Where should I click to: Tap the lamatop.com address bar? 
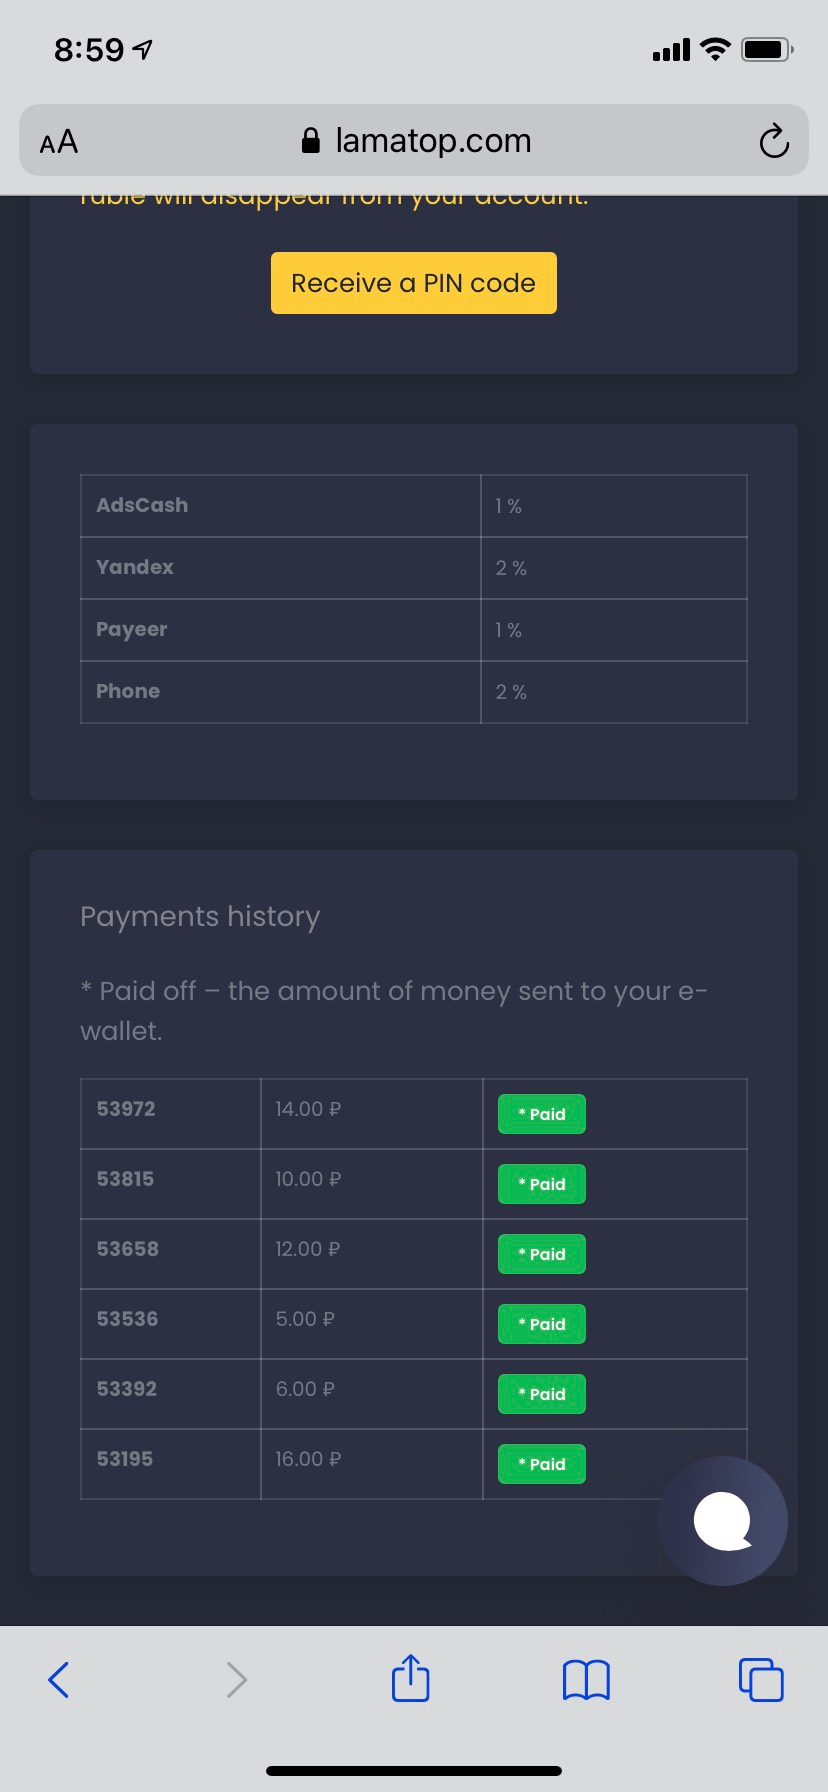click(416, 141)
